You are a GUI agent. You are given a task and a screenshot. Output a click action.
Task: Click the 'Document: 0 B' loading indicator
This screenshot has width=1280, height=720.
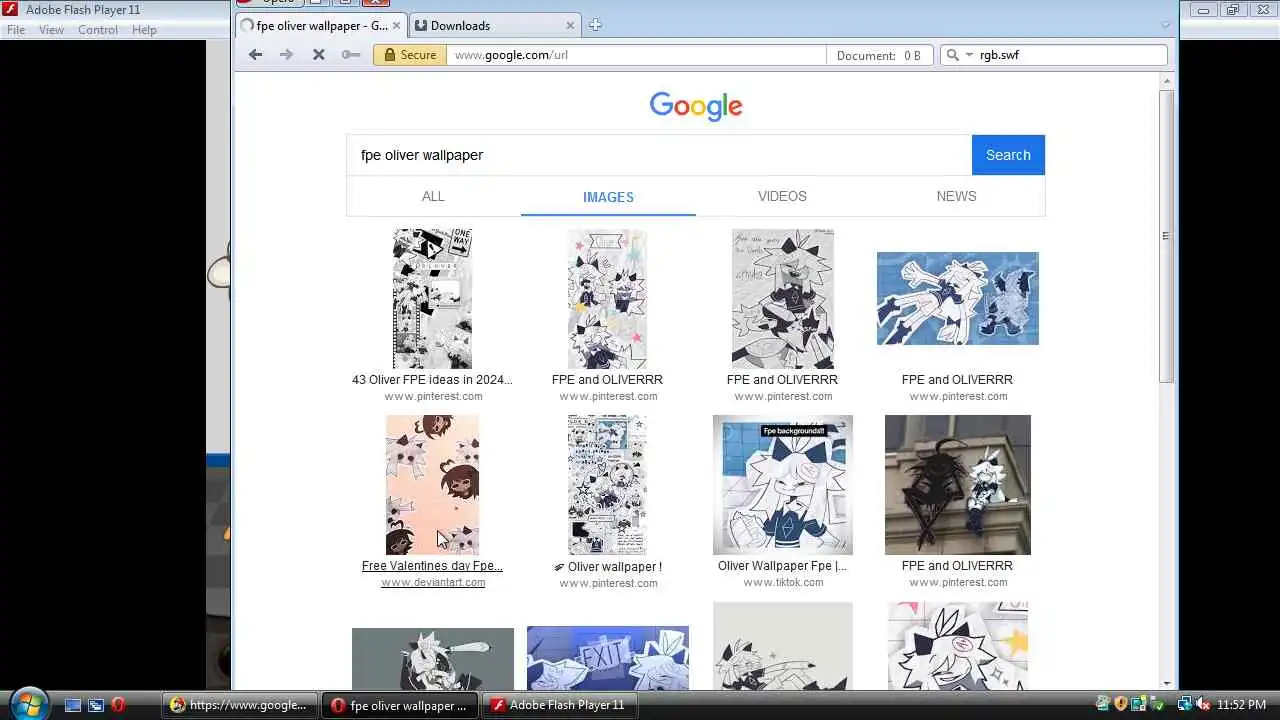pos(880,55)
